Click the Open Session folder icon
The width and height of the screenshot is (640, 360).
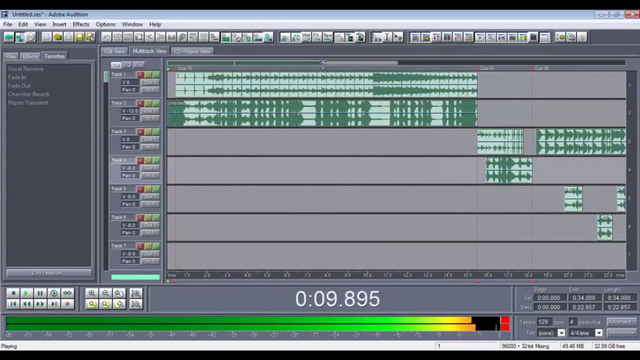pos(58,38)
